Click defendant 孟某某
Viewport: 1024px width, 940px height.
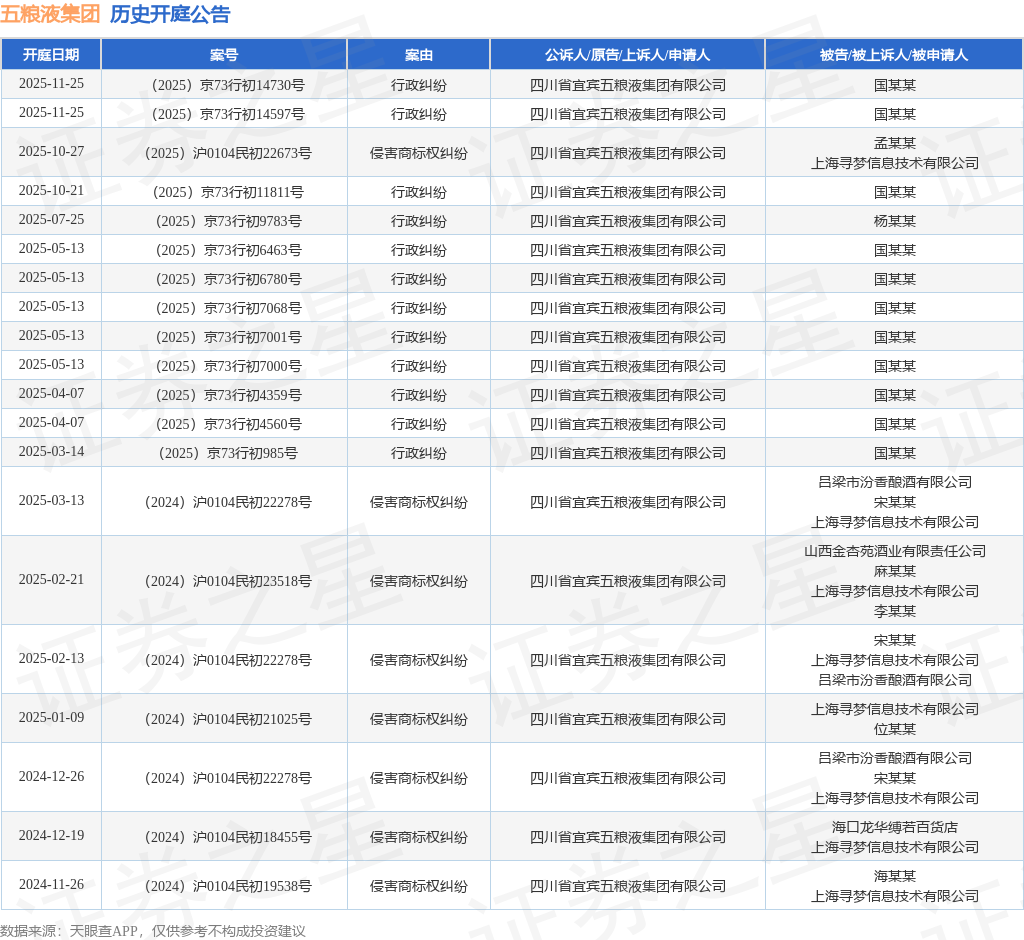coord(895,143)
